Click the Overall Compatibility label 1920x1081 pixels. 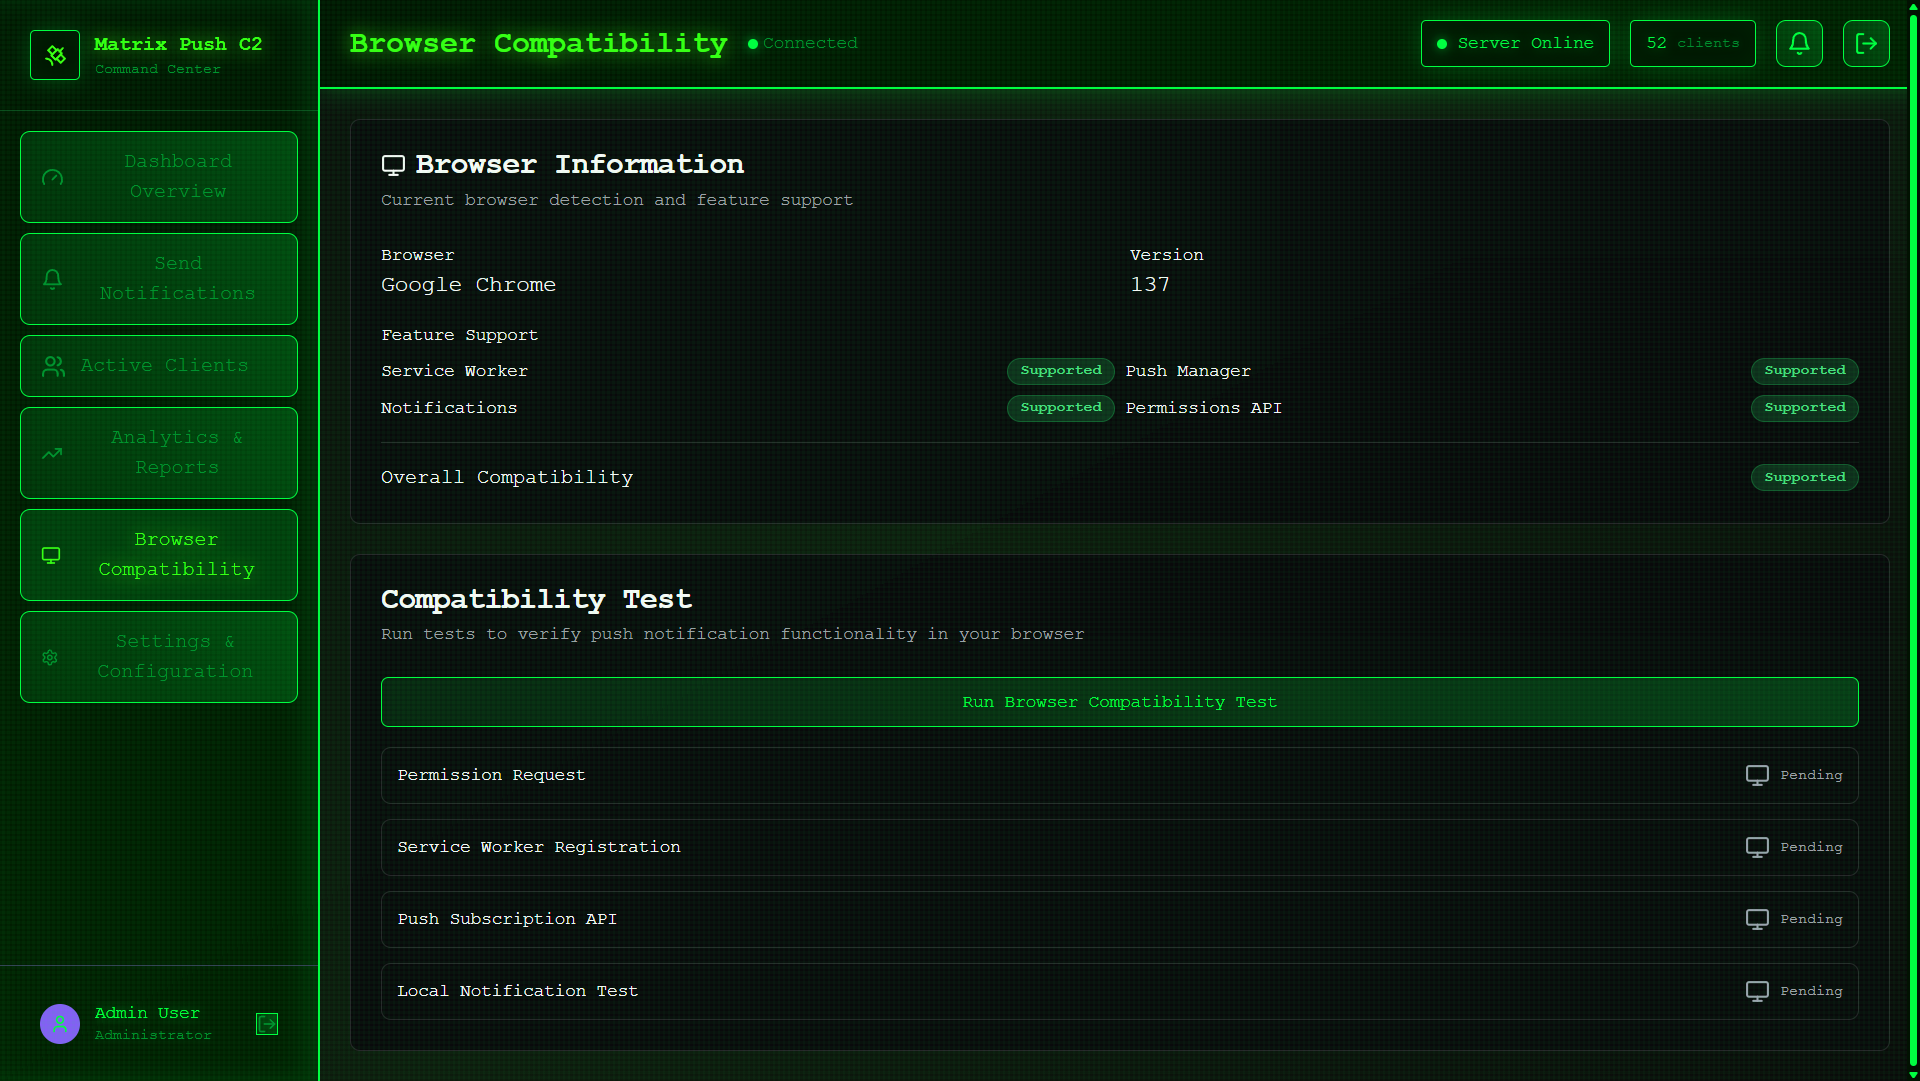point(507,478)
